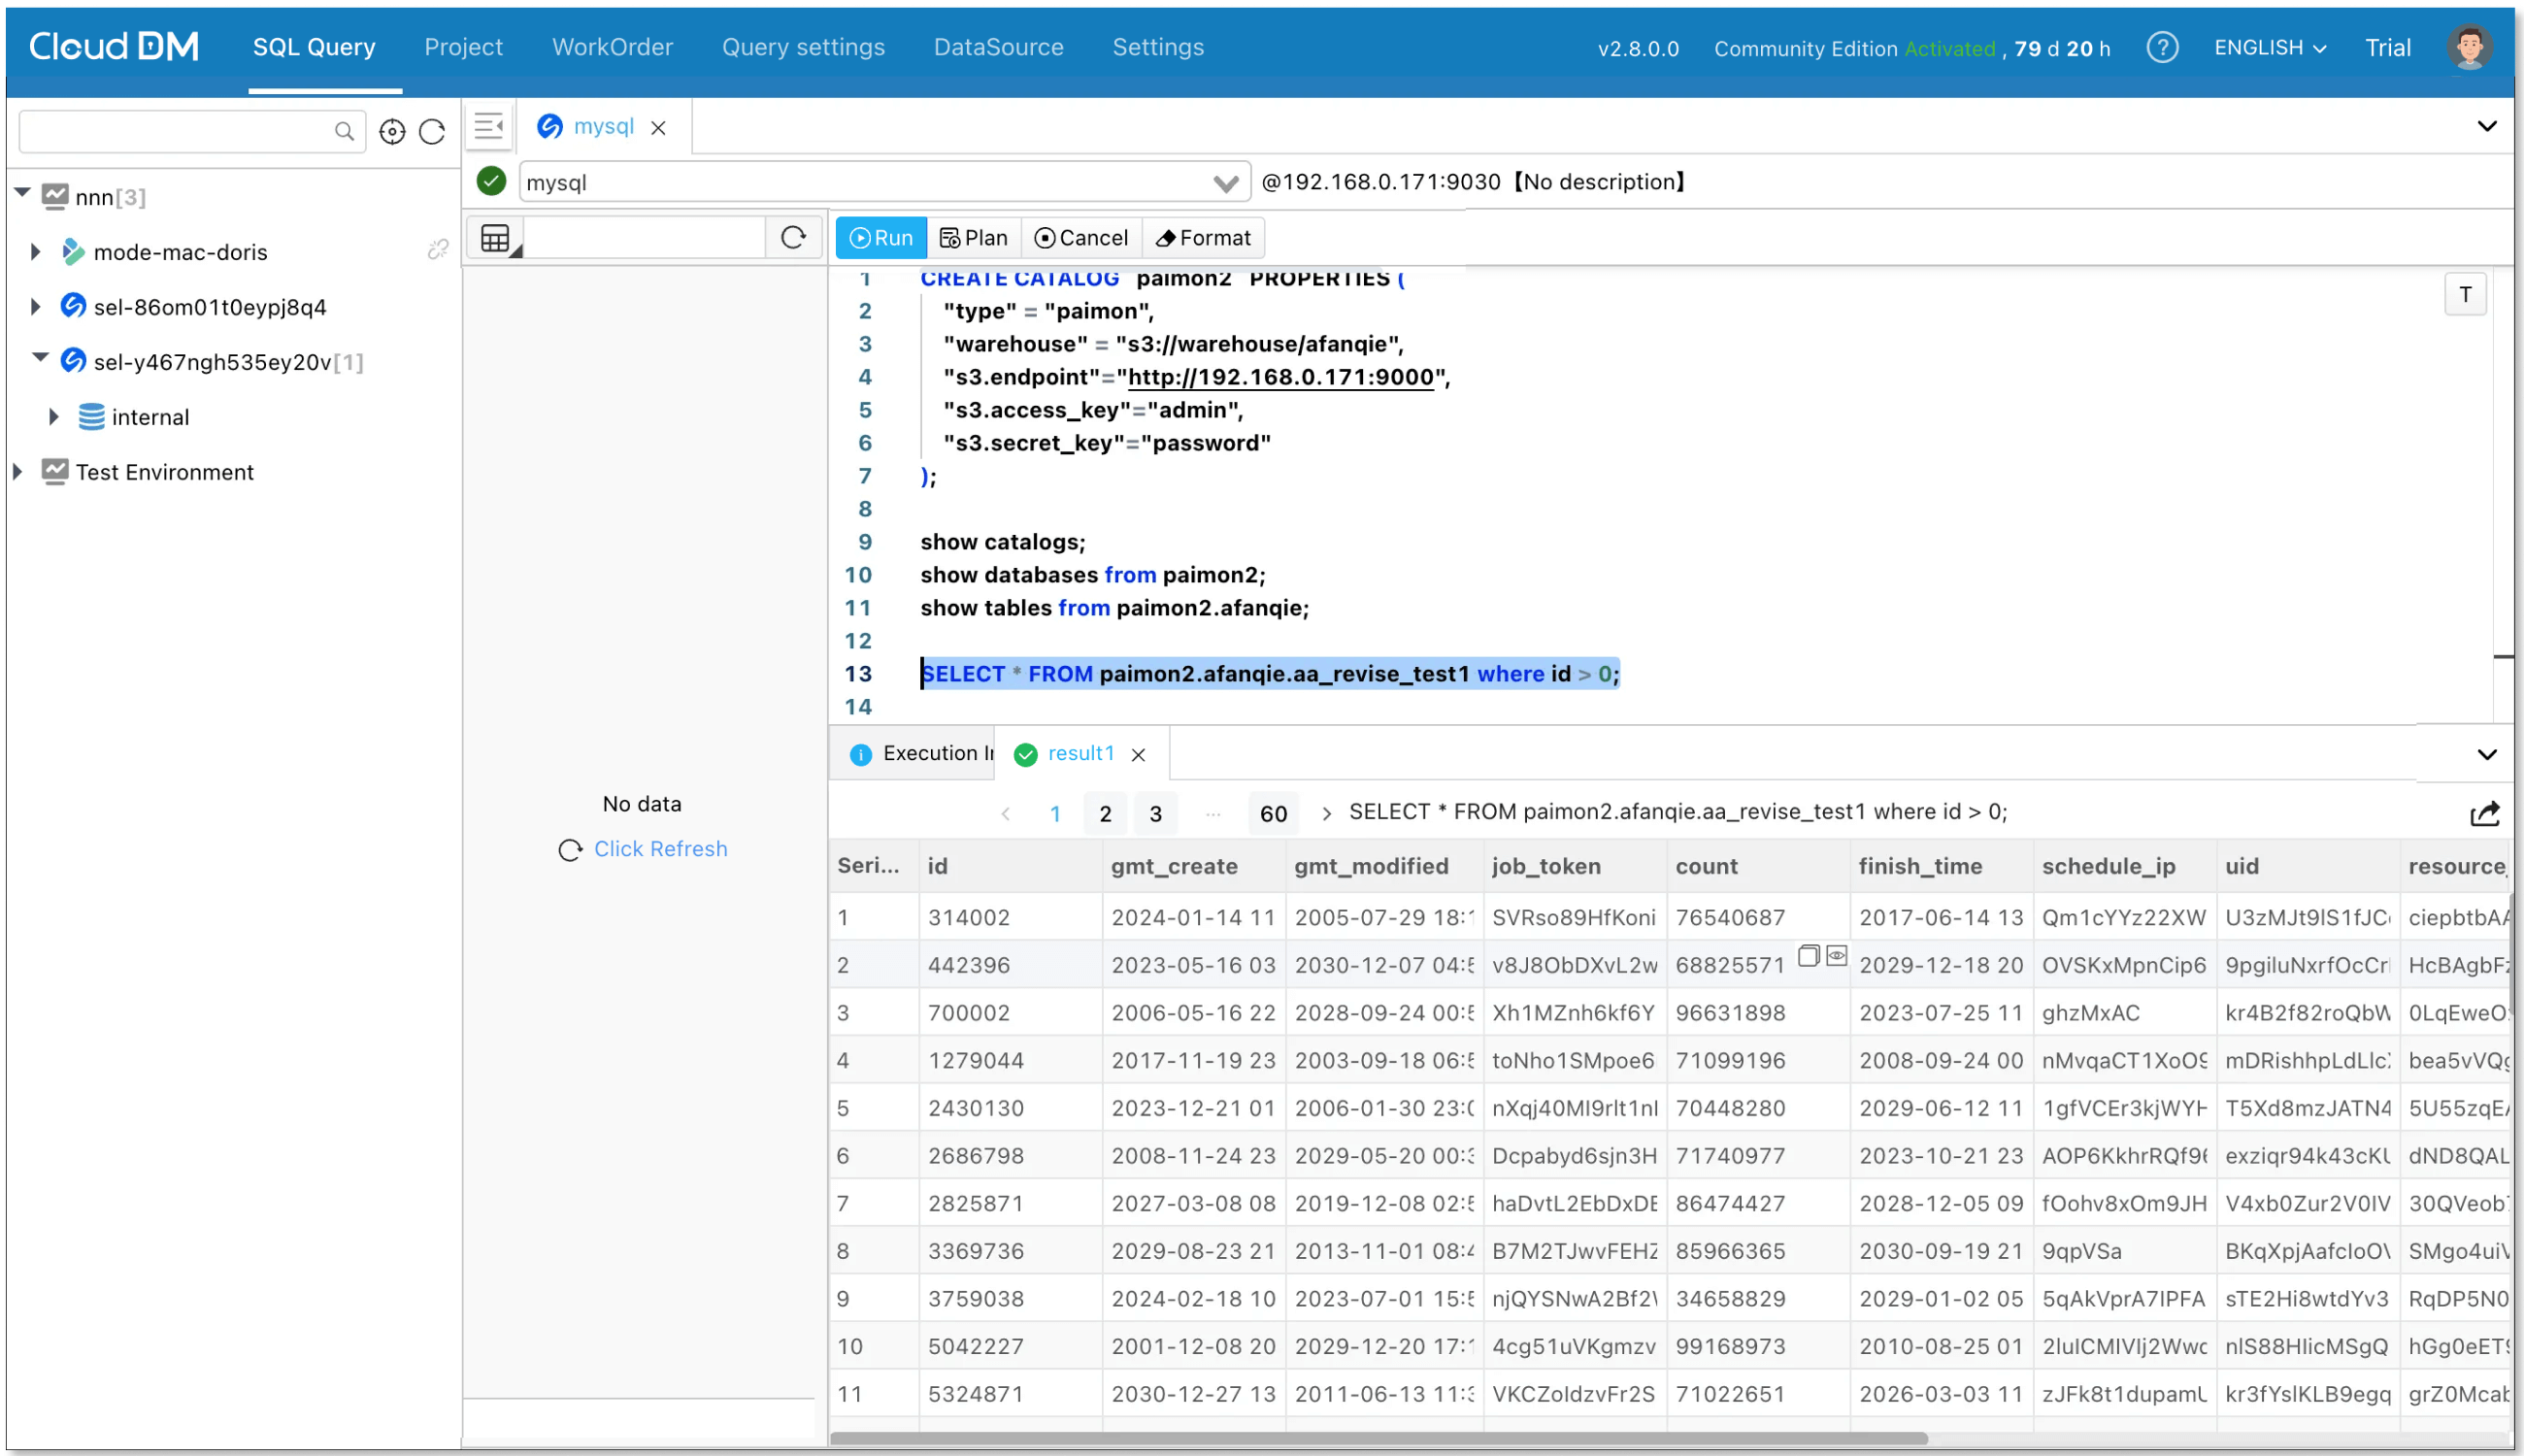2524x1456 pixels.
Task: Click the export results share icon
Action: [x=2484, y=814]
